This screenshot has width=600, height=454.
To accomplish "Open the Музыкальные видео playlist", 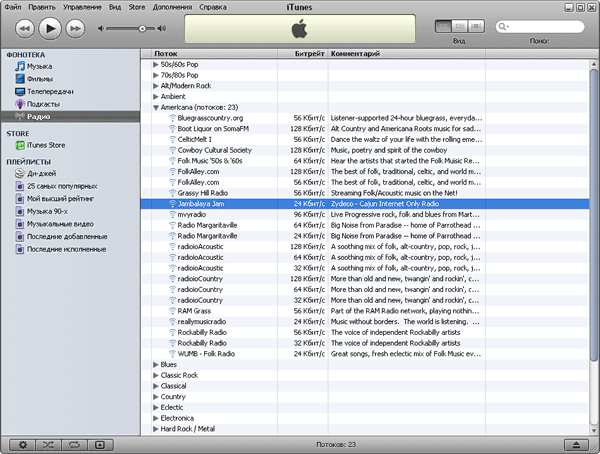I will 70,224.
